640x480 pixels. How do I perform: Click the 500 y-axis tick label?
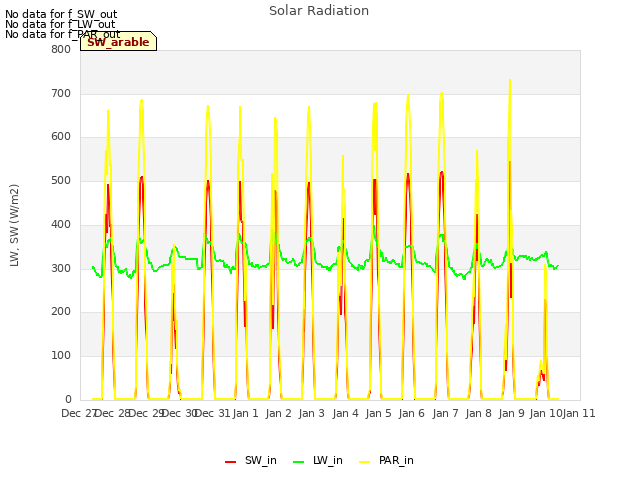61,181
